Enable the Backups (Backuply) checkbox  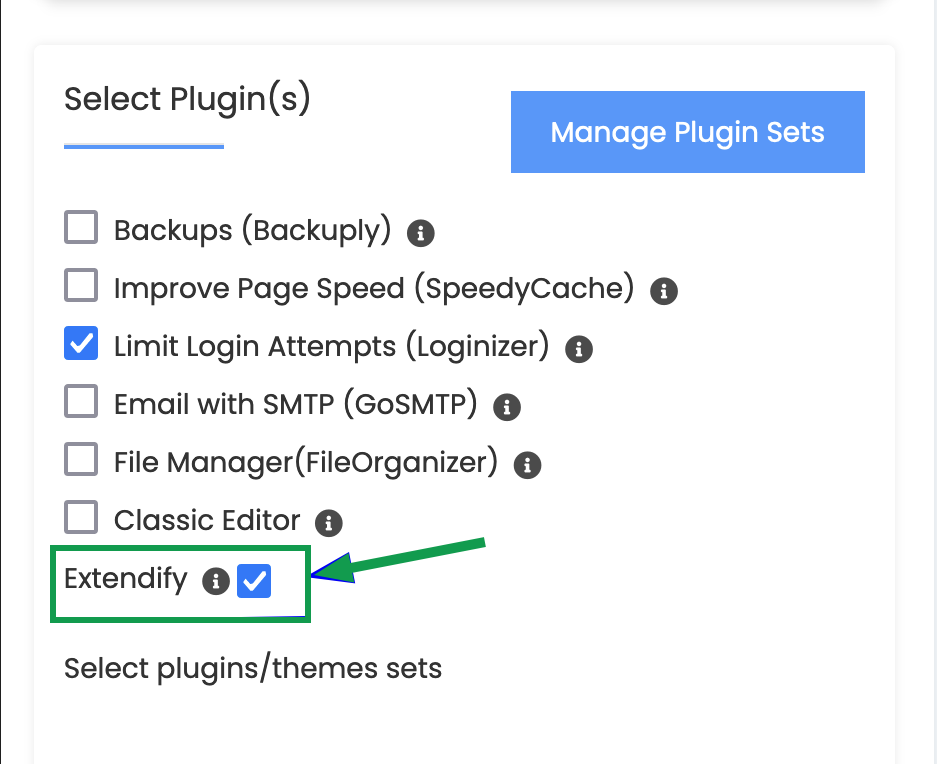point(81,229)
